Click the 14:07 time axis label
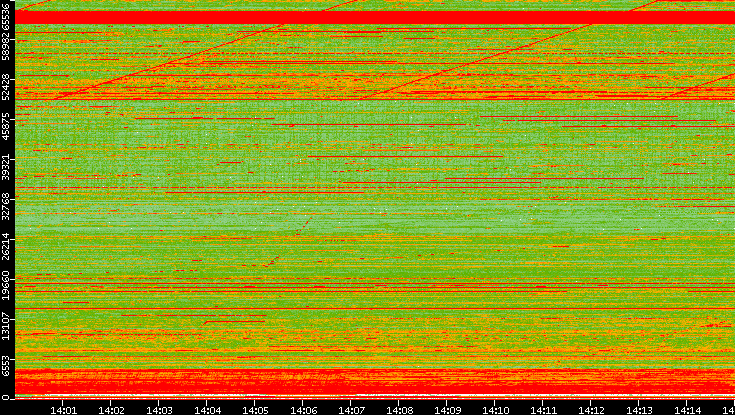Screen dimensions: 735x415 coord(351,410)
